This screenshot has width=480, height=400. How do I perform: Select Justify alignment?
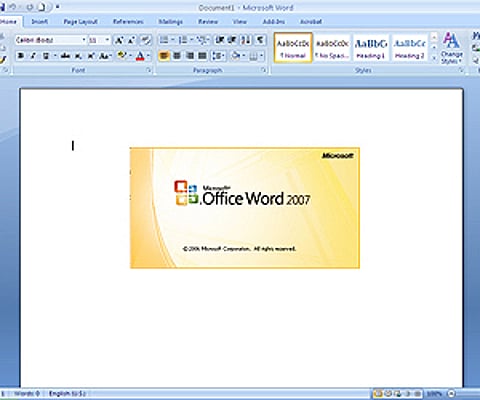(x=202, y=56)
